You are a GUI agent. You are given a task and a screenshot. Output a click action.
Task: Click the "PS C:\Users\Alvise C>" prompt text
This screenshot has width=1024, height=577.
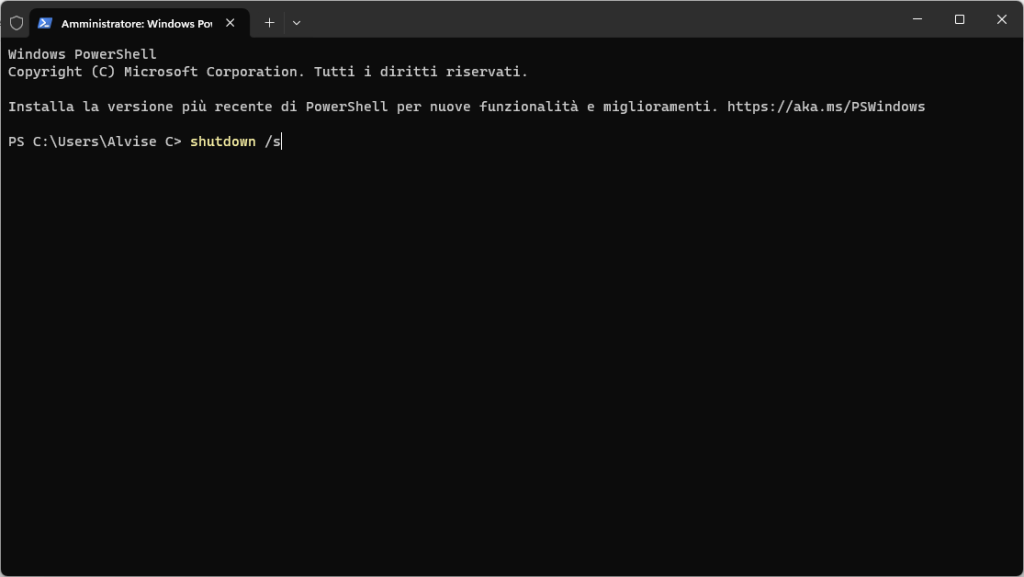point(94,142)
